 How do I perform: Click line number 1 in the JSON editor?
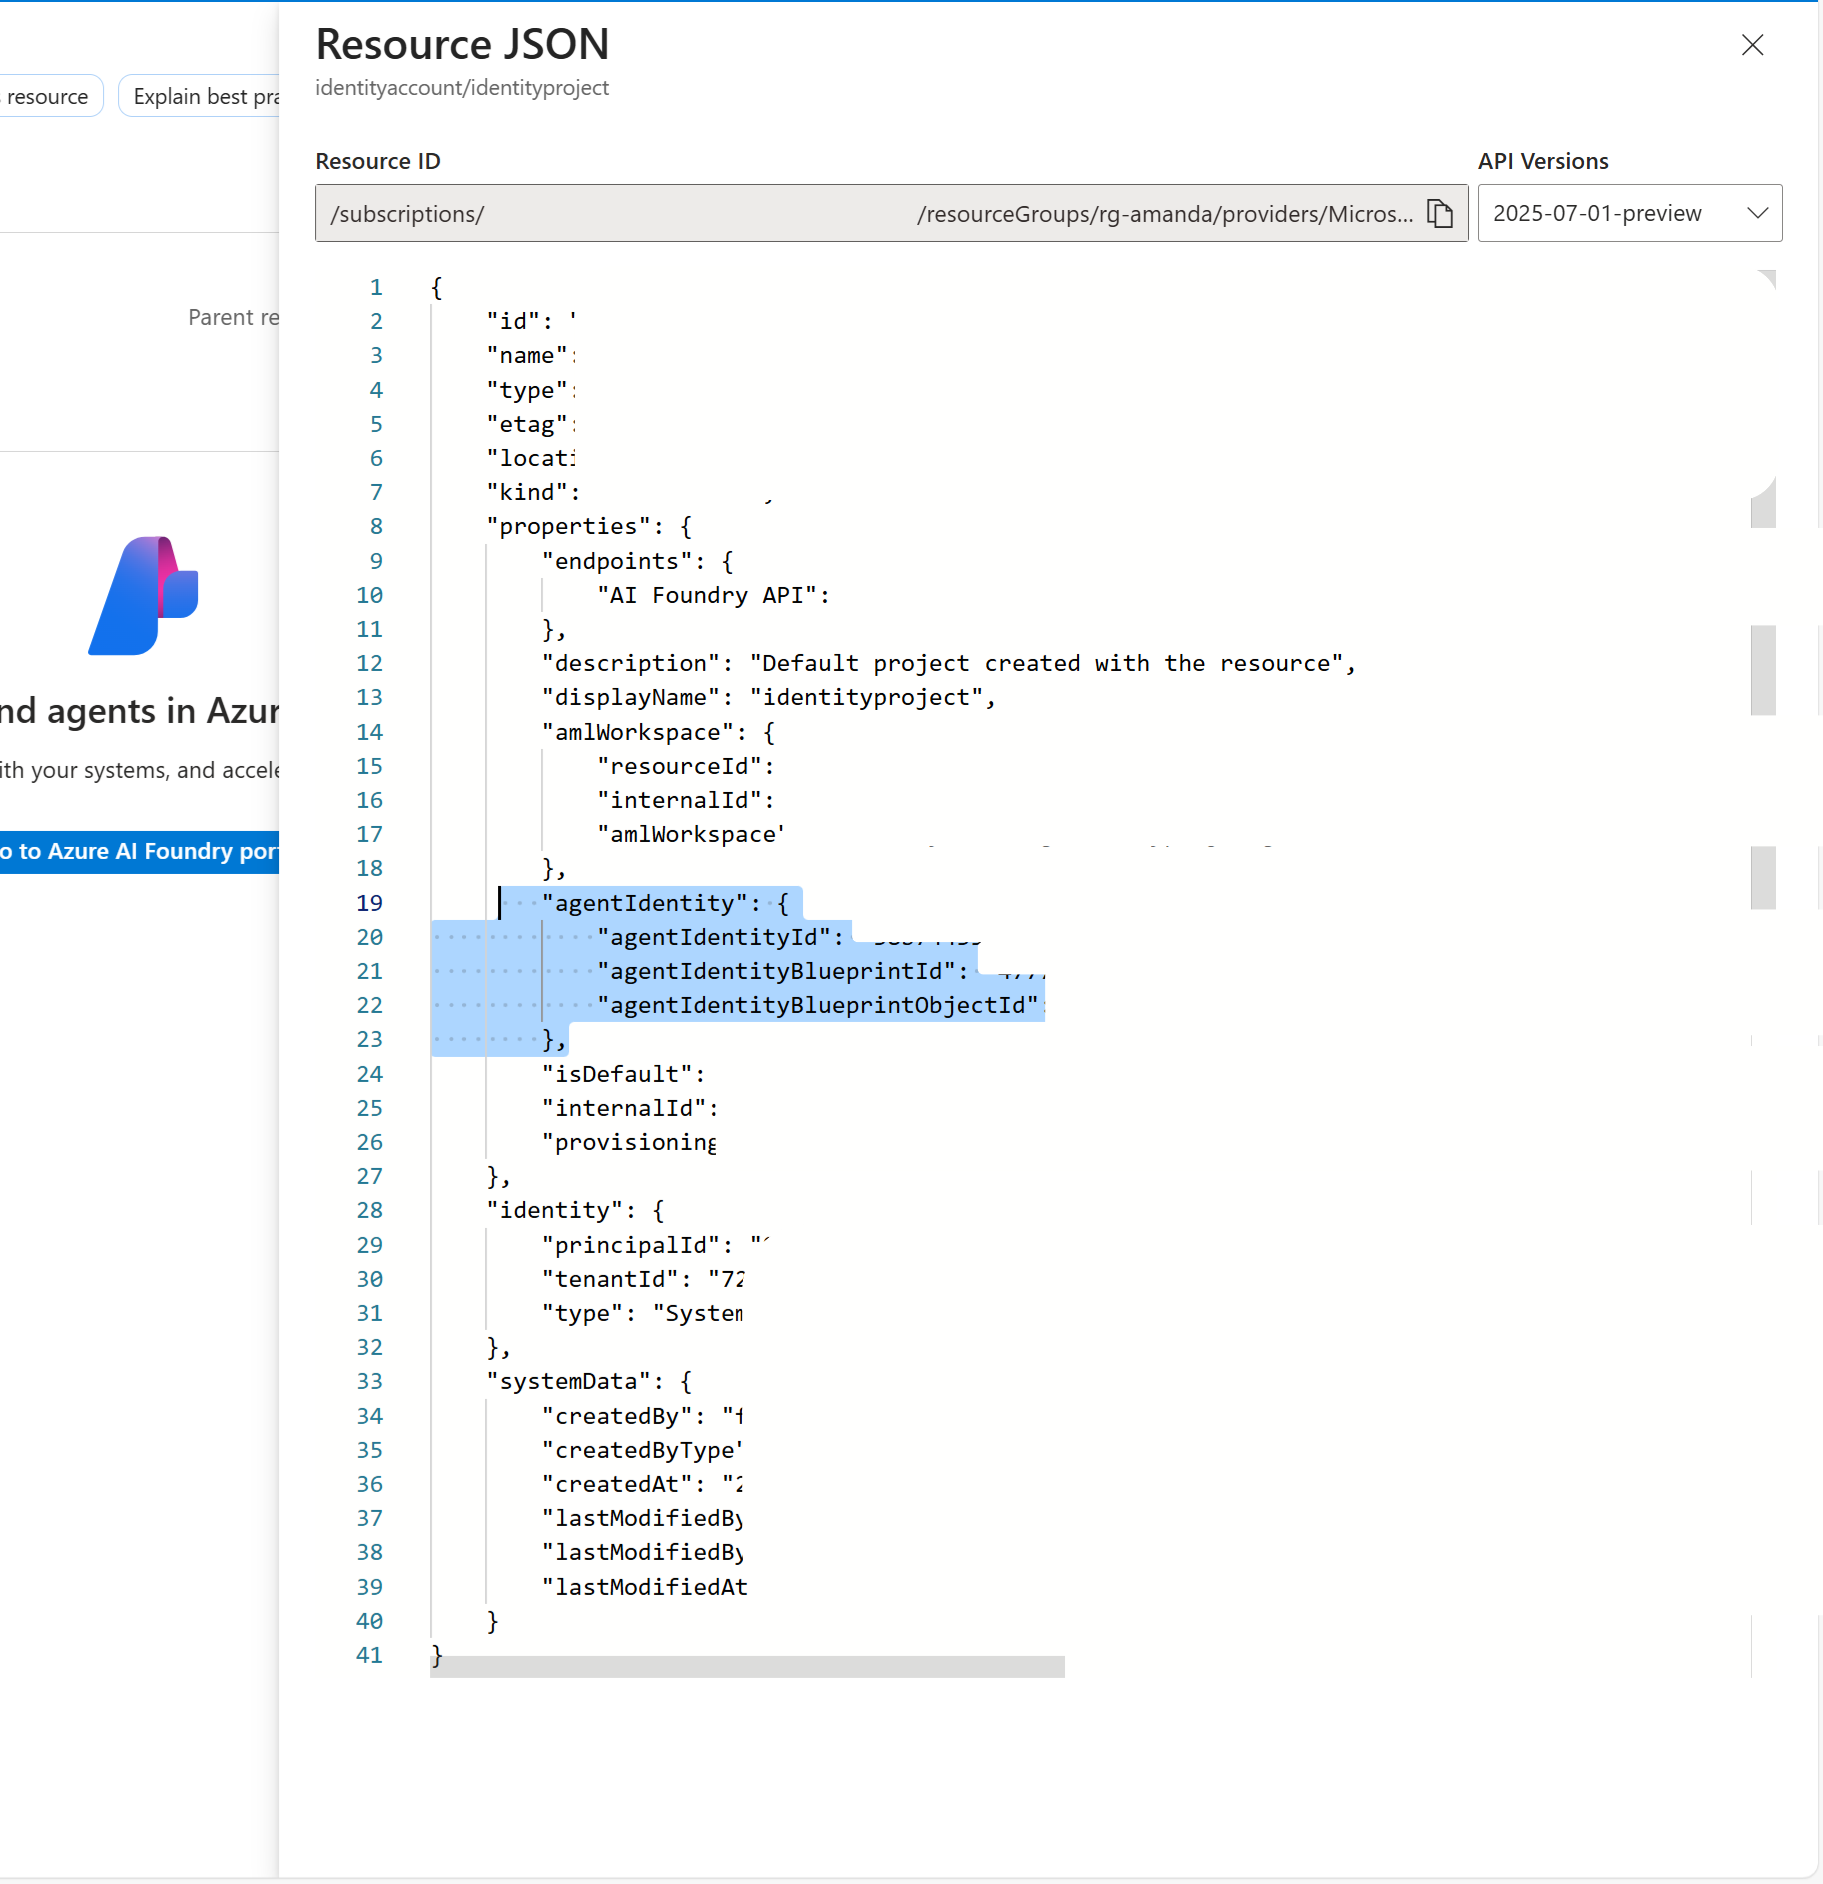(x=376, y=287)
